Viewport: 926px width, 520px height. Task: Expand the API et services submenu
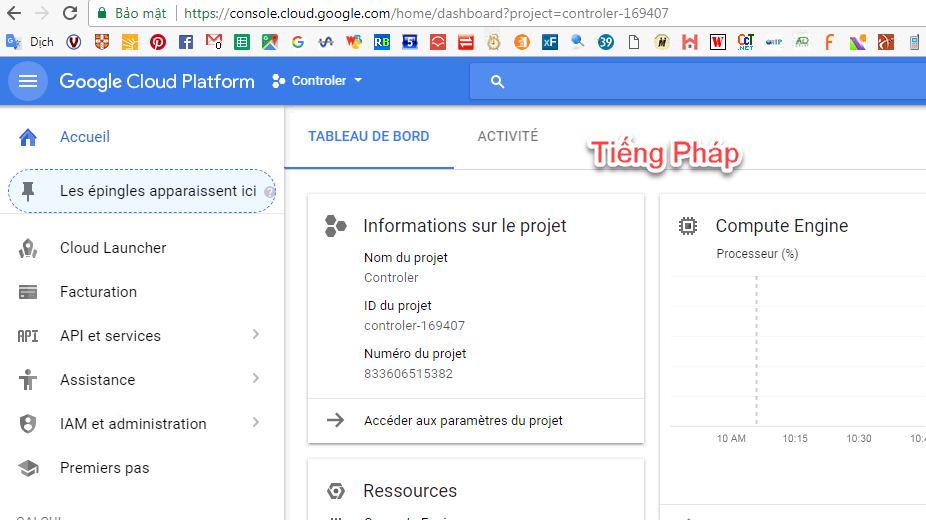(x=256, y=335)
